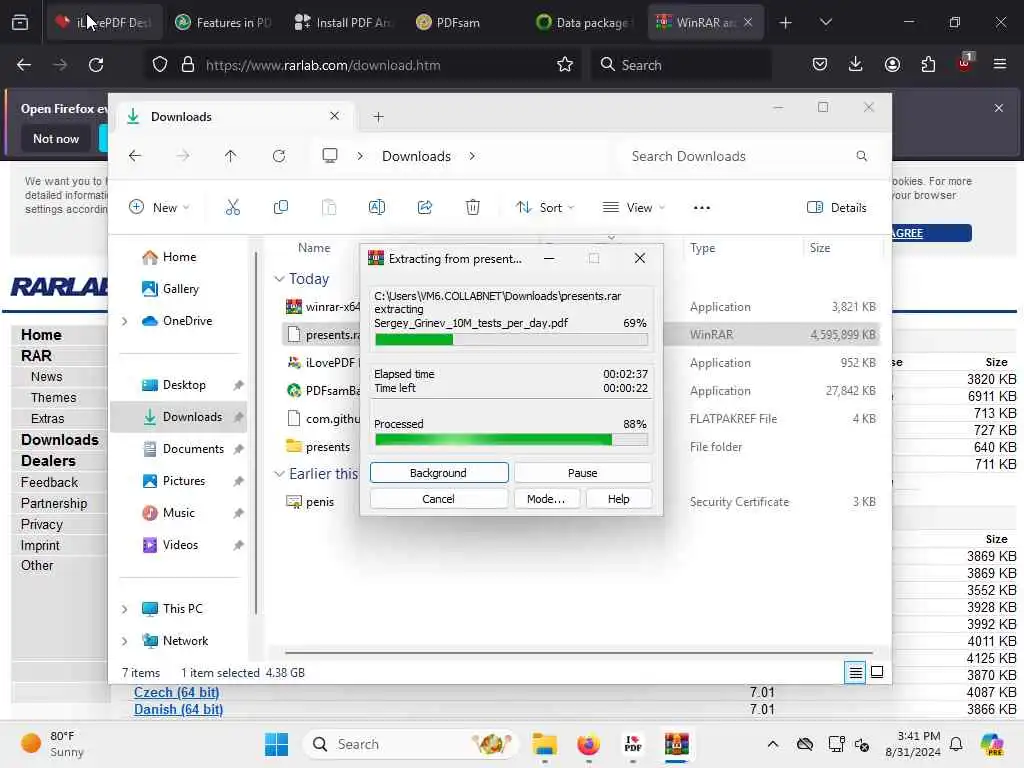Click Background in extraction dialog
This screenshot has width=1024, height=768.
tap(439, 473)
